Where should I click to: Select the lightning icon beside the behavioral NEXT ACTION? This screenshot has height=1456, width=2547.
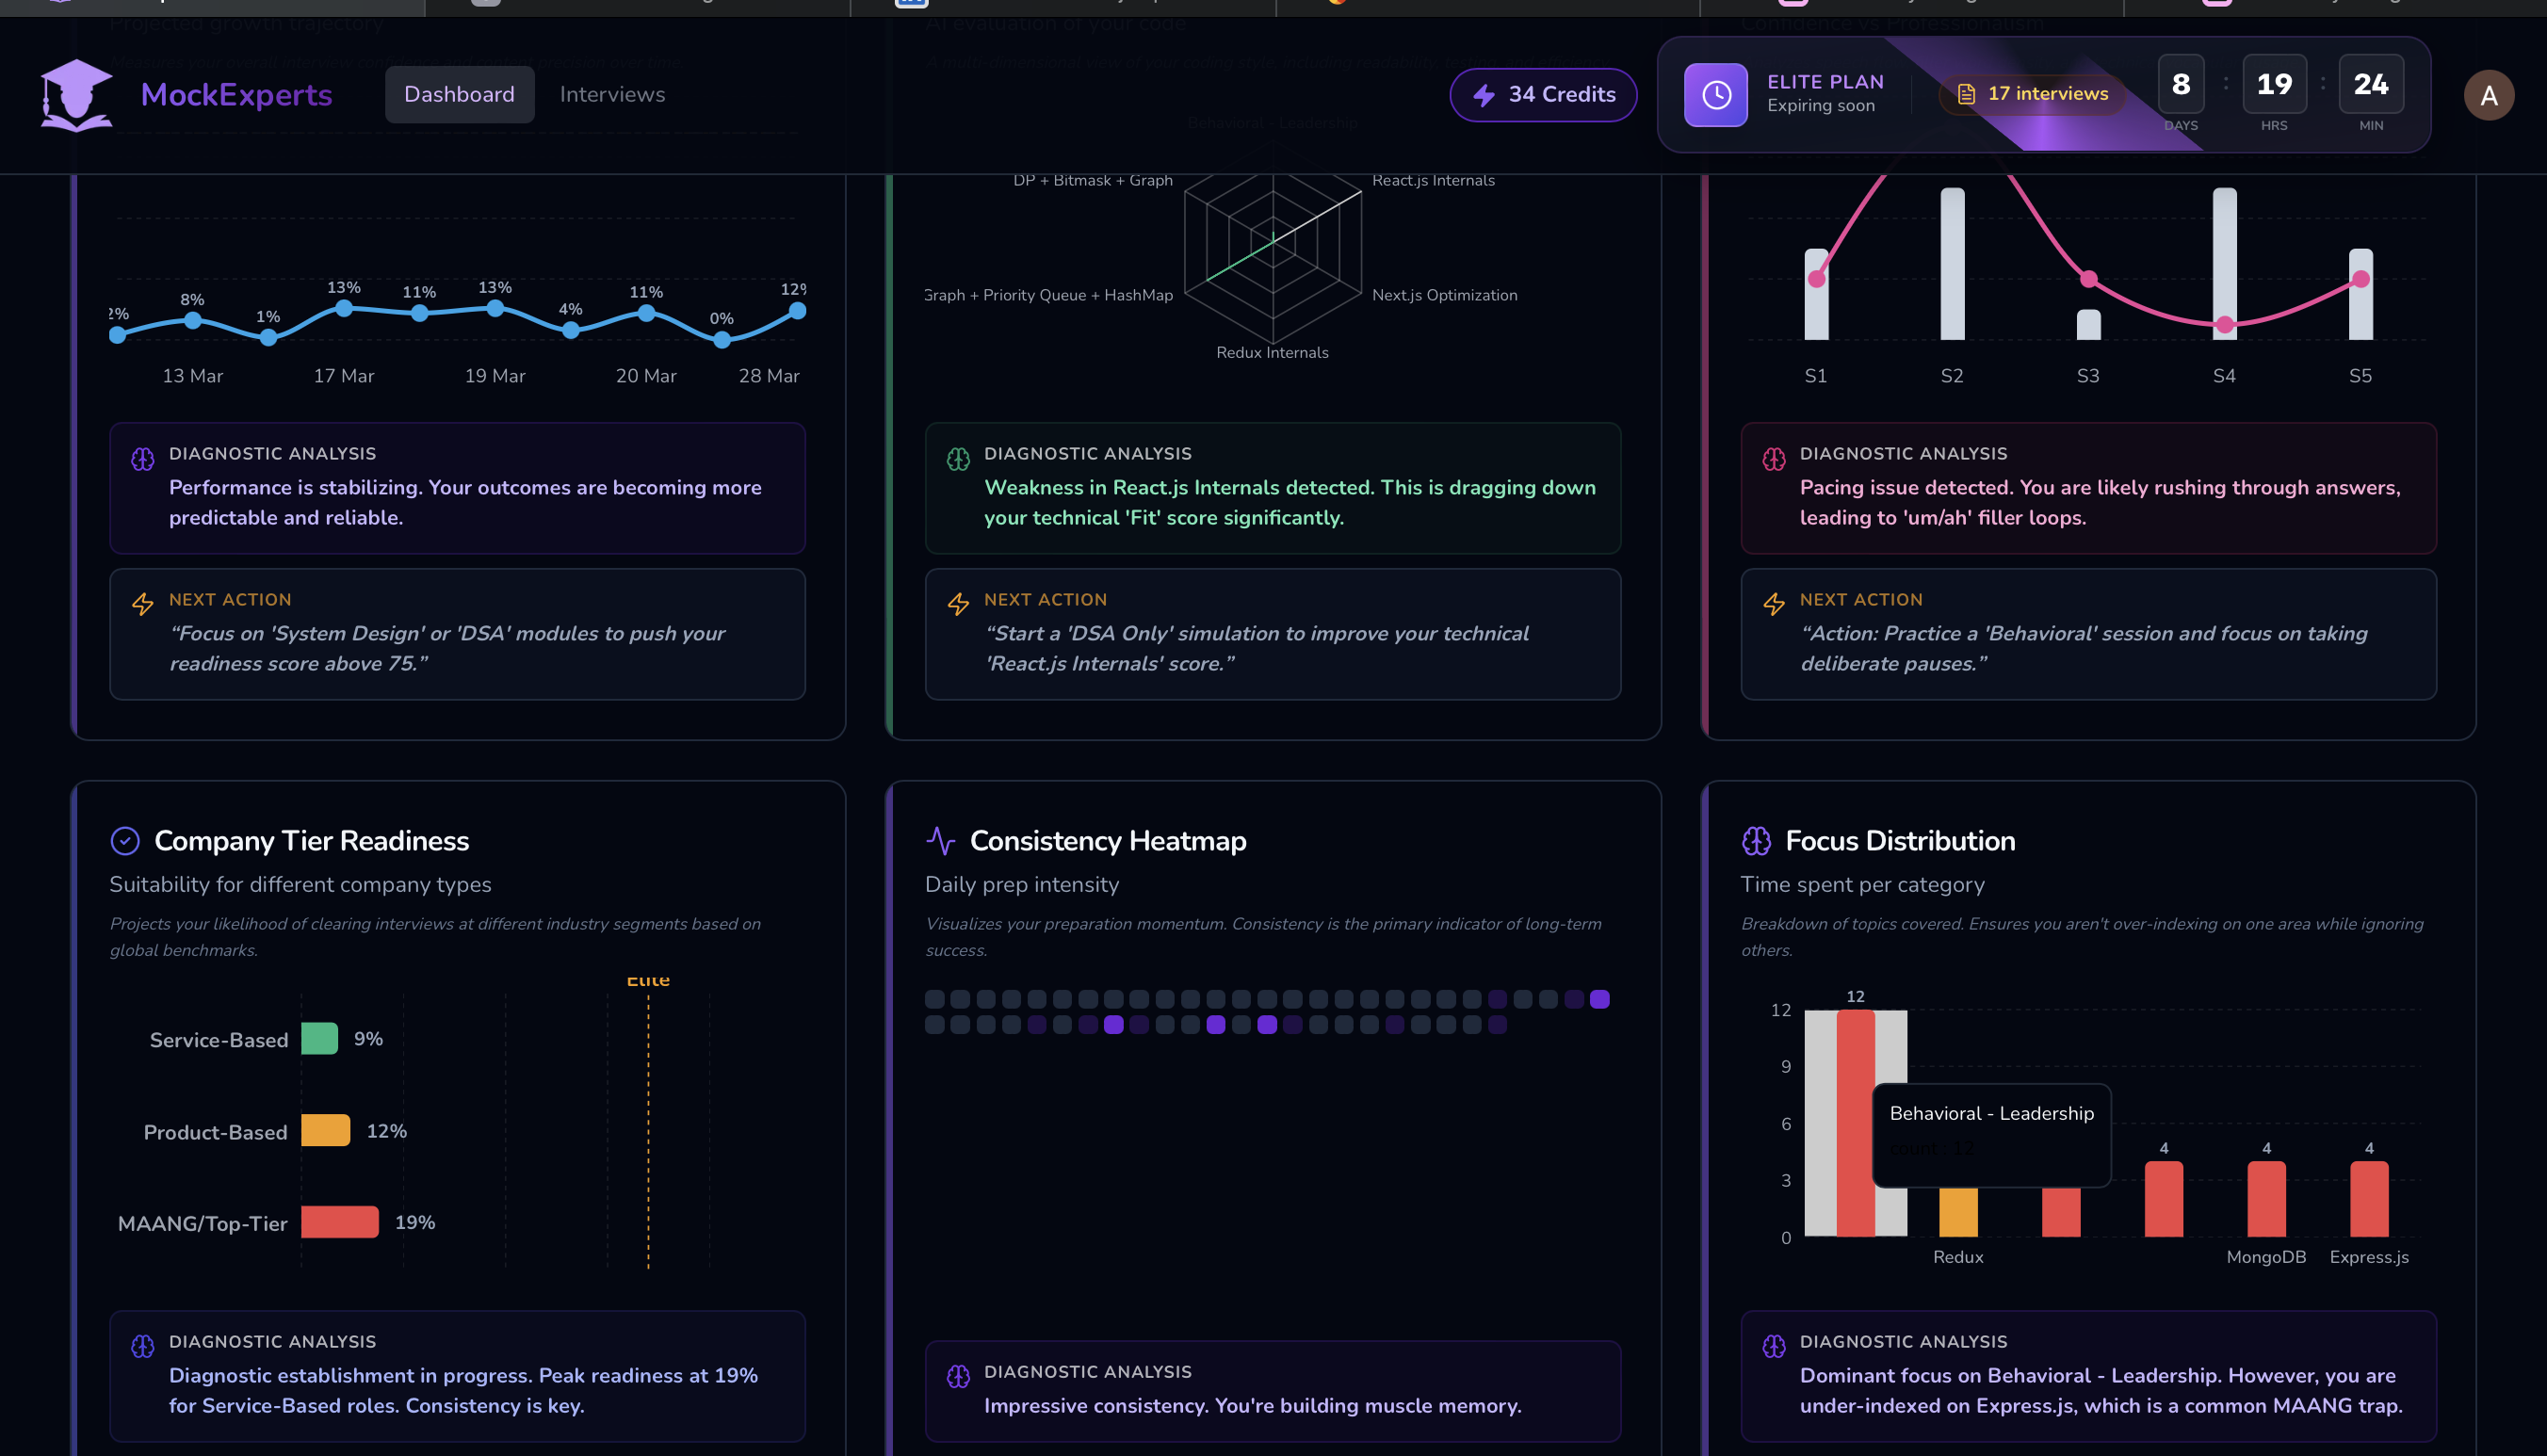point(1774,605)
